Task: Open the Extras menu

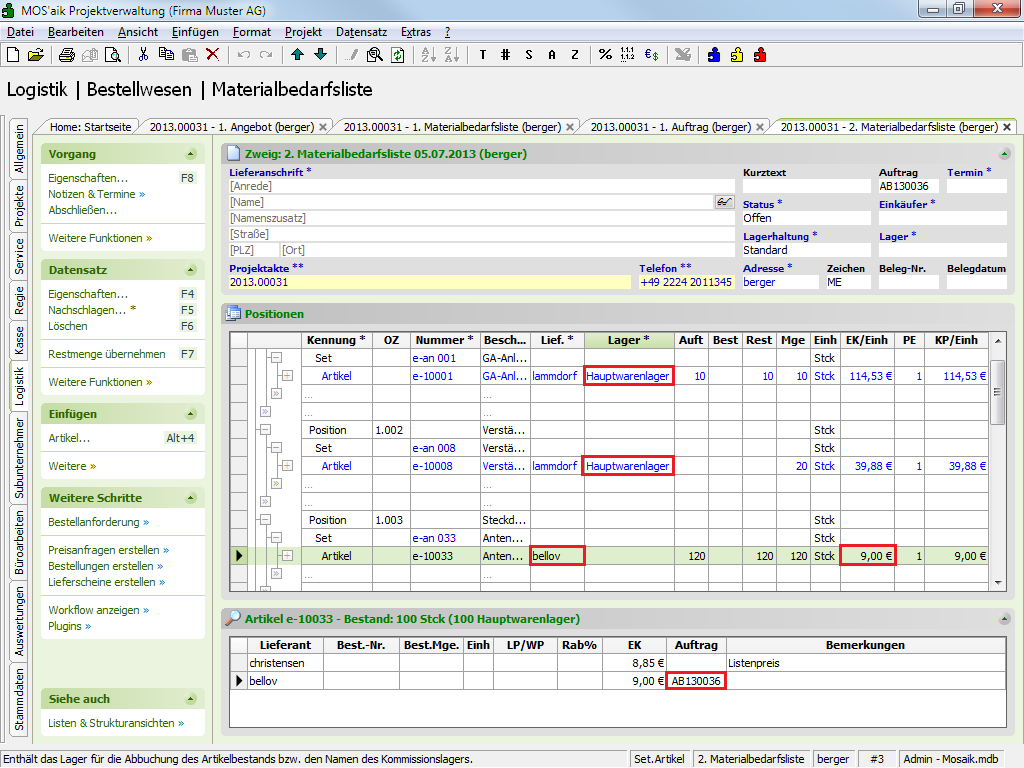Action: [416, 32]
